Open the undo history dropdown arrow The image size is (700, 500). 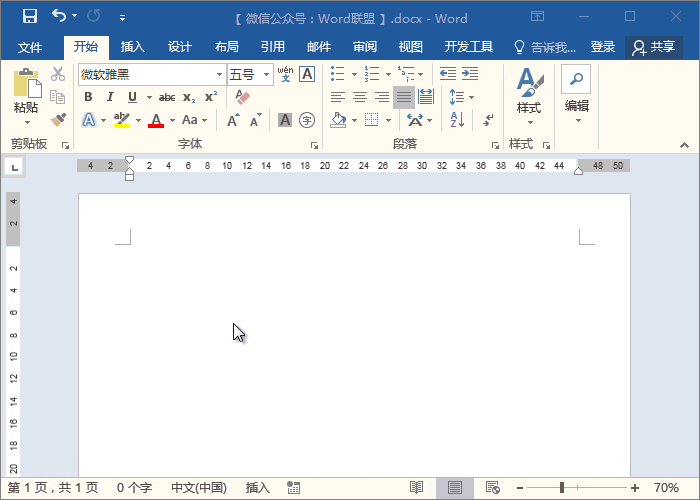pyautogui.click(x=75, y=16)
